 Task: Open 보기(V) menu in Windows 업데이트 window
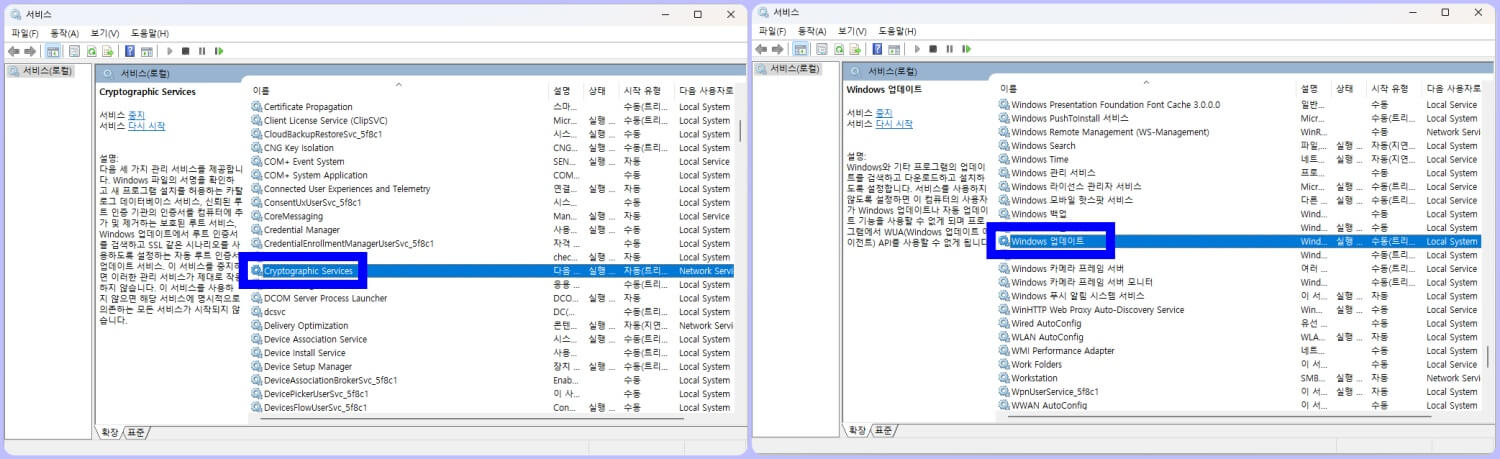tap(853, 31)
